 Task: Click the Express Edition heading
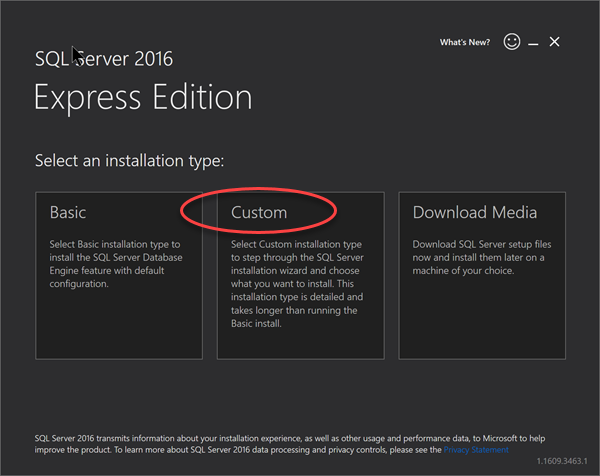[x=143, y=98]
